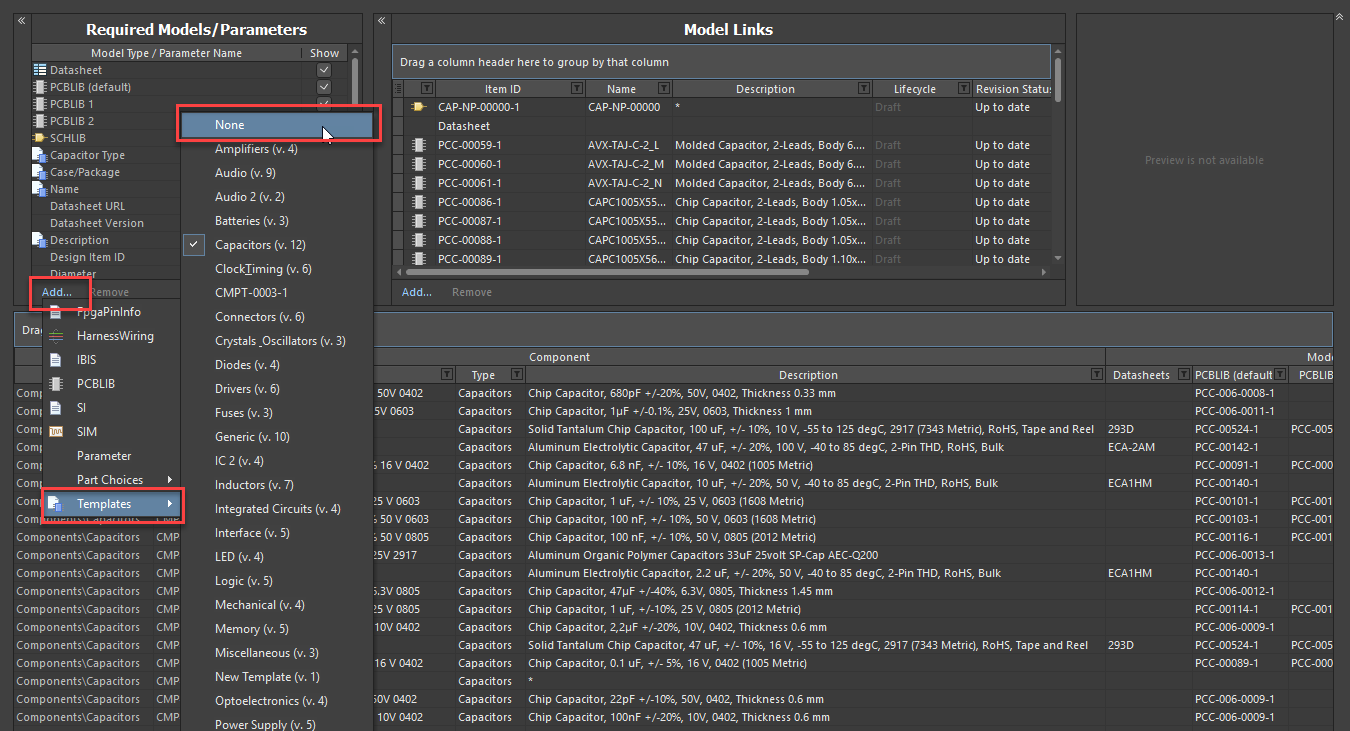Choose the Inductors (v. 7) template

pyautogui.click(x=277, y=485)
